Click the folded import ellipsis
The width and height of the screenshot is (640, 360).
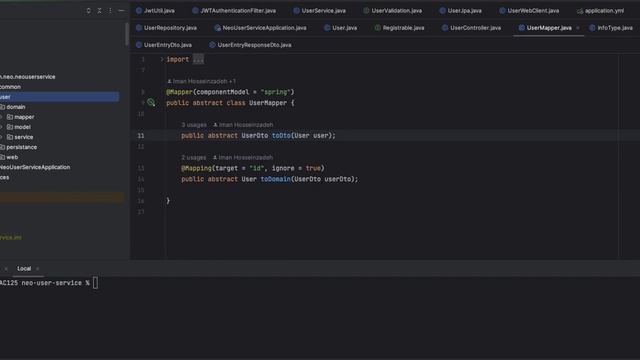pyautogui.click(x=198, y=59)
